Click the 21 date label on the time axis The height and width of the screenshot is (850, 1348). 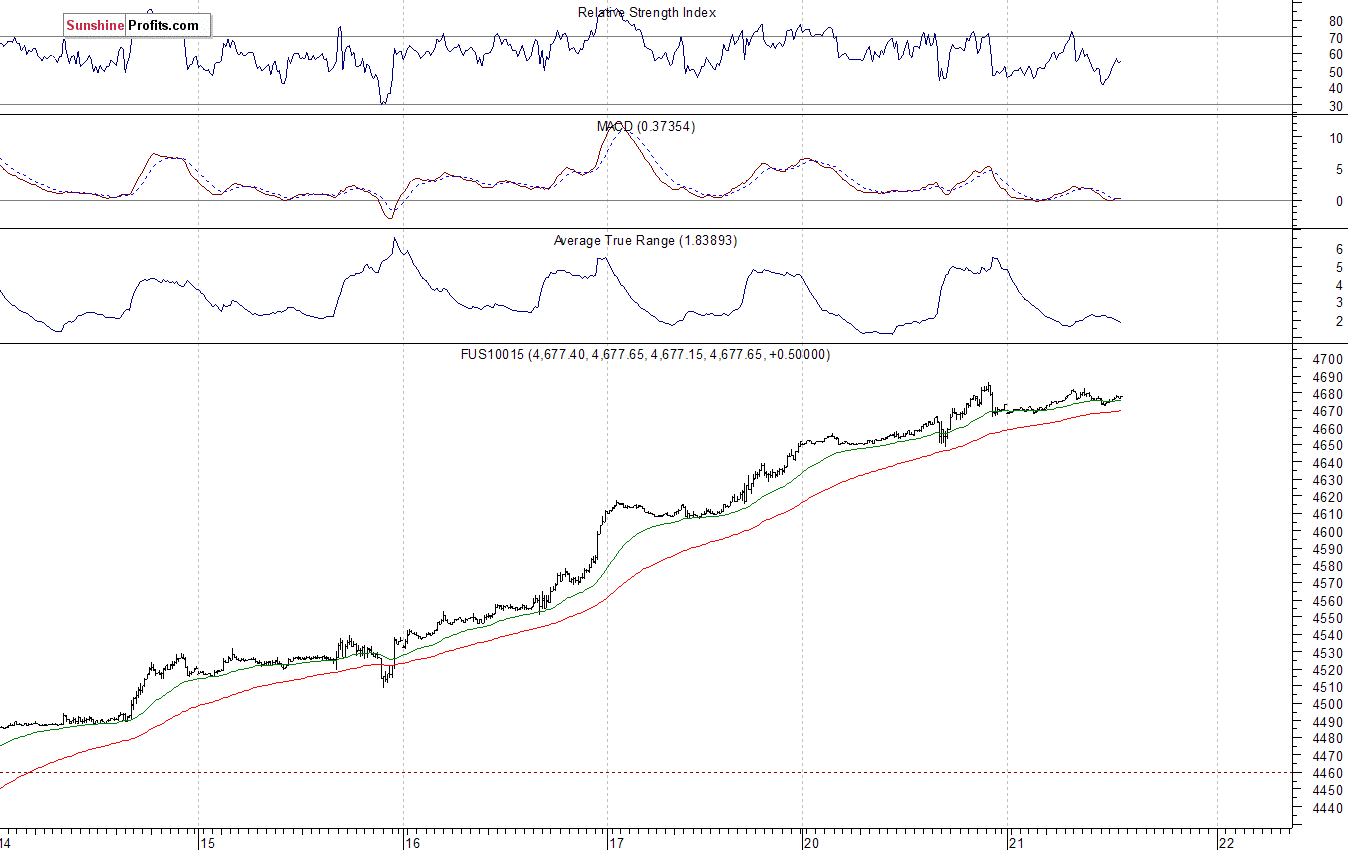pos(1017,843)
